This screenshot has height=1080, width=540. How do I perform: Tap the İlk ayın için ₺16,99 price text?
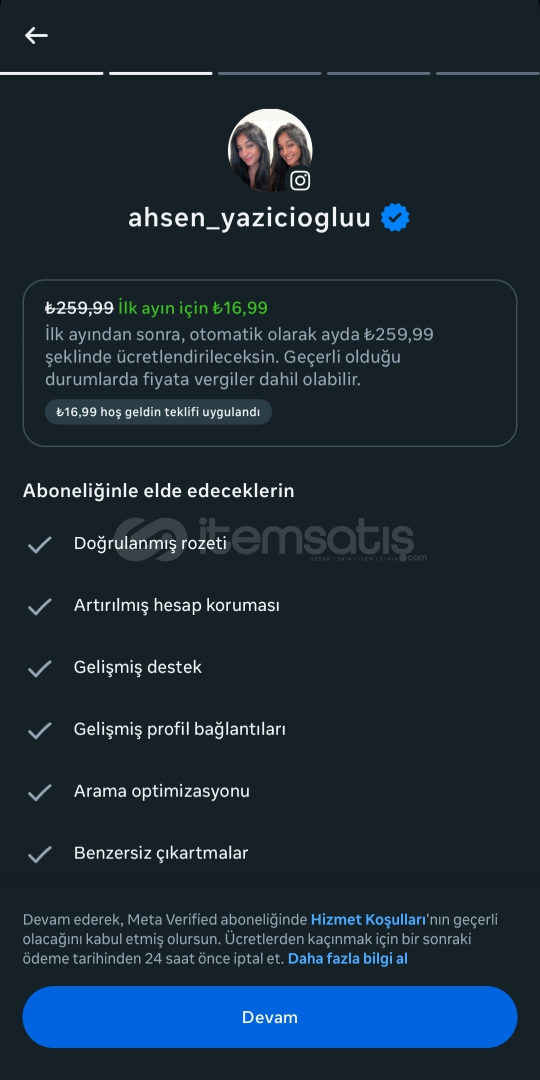(193, 308)
